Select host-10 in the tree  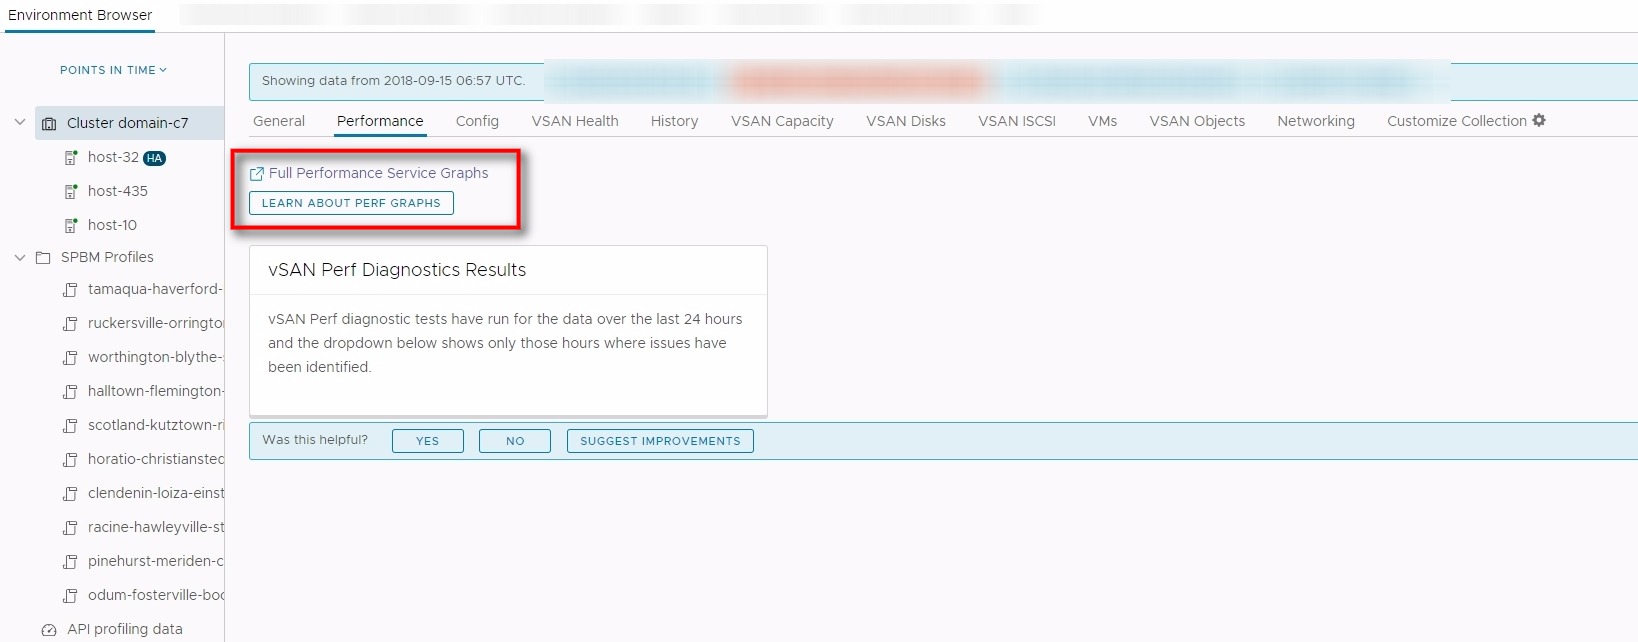tap(112, 225)
